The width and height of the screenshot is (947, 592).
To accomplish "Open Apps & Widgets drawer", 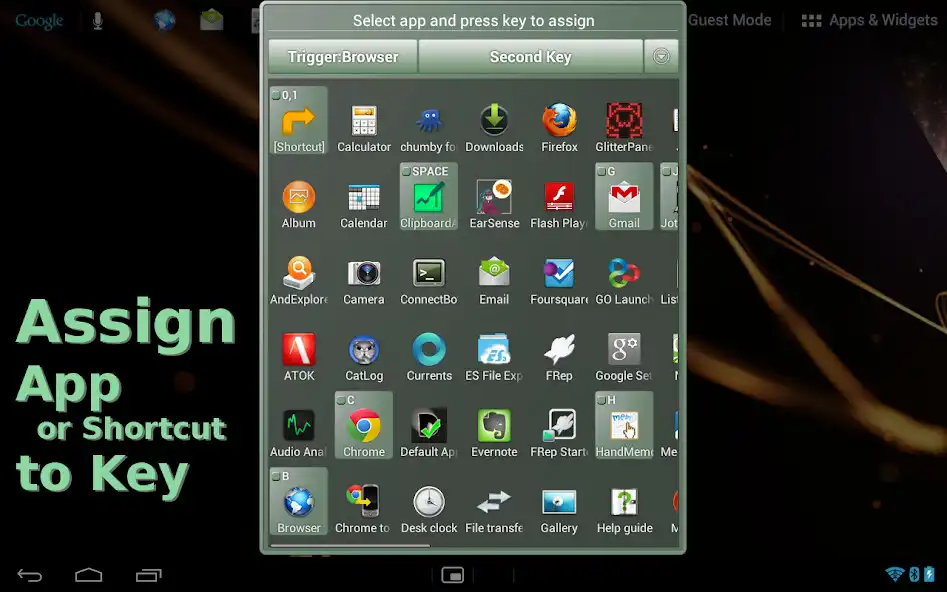I will (870, 20).
